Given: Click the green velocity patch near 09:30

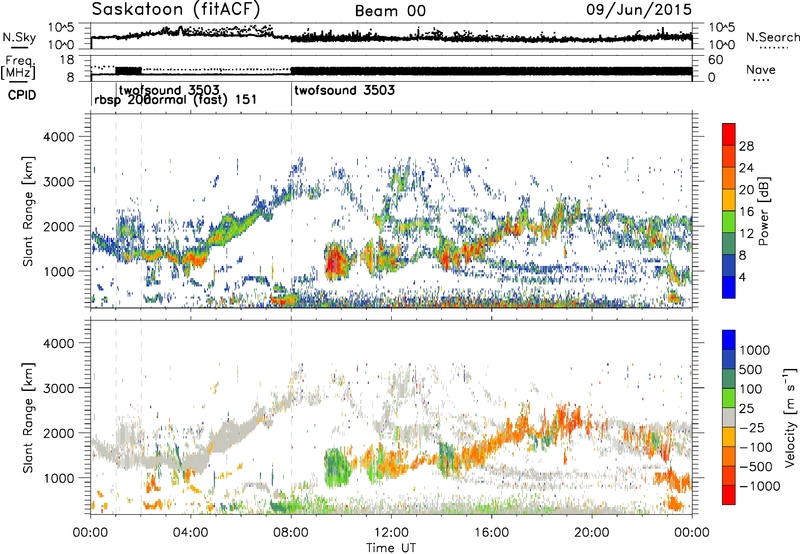Looking at the screenshot, I should coord(338,467).
